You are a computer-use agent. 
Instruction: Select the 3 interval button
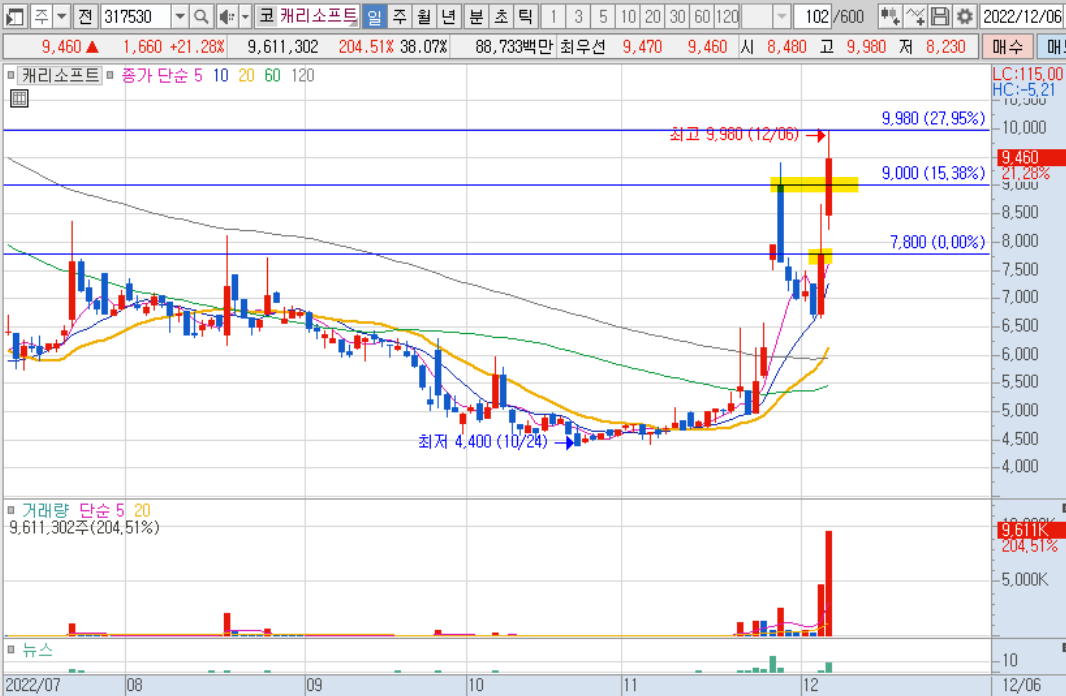pyautogui.click(x=578, y=16)
